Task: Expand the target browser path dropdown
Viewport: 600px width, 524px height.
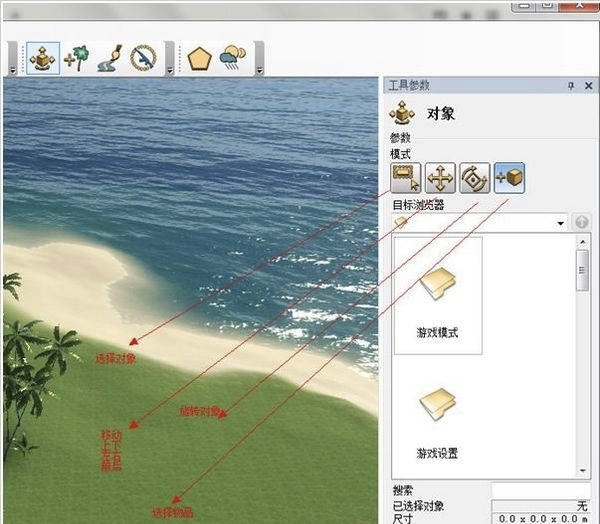Action: pyautogui.click(x=561, y=223)
